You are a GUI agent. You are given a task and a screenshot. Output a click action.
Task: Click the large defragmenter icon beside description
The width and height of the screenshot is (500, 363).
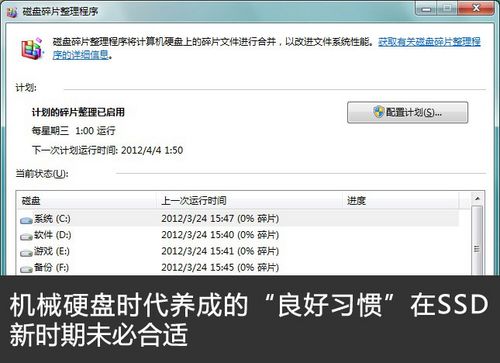point(32,49)
